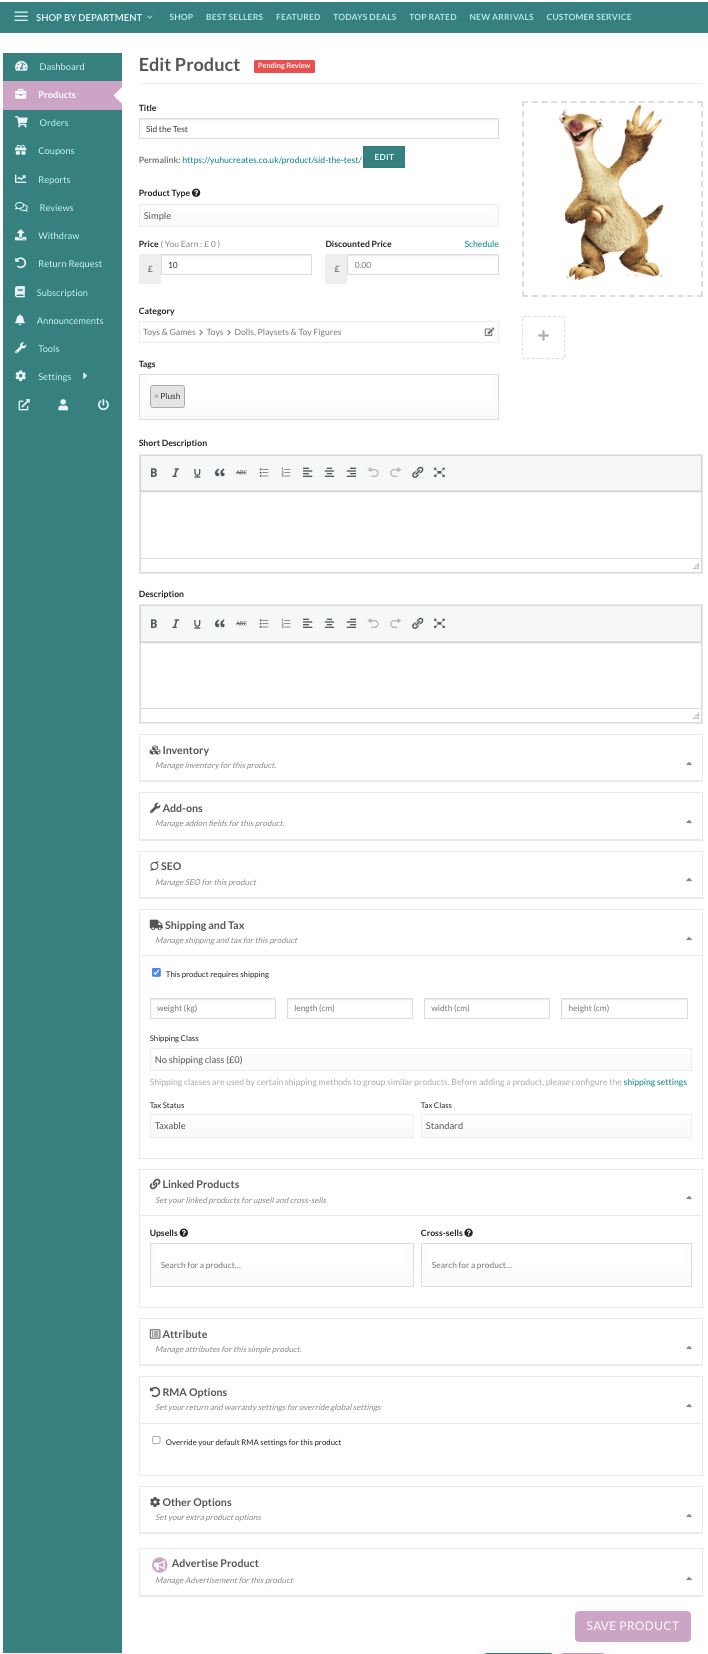This screenshot has height=1654, width=708.
Task: Click the visit store external link icon
Action: pos(24,405)
